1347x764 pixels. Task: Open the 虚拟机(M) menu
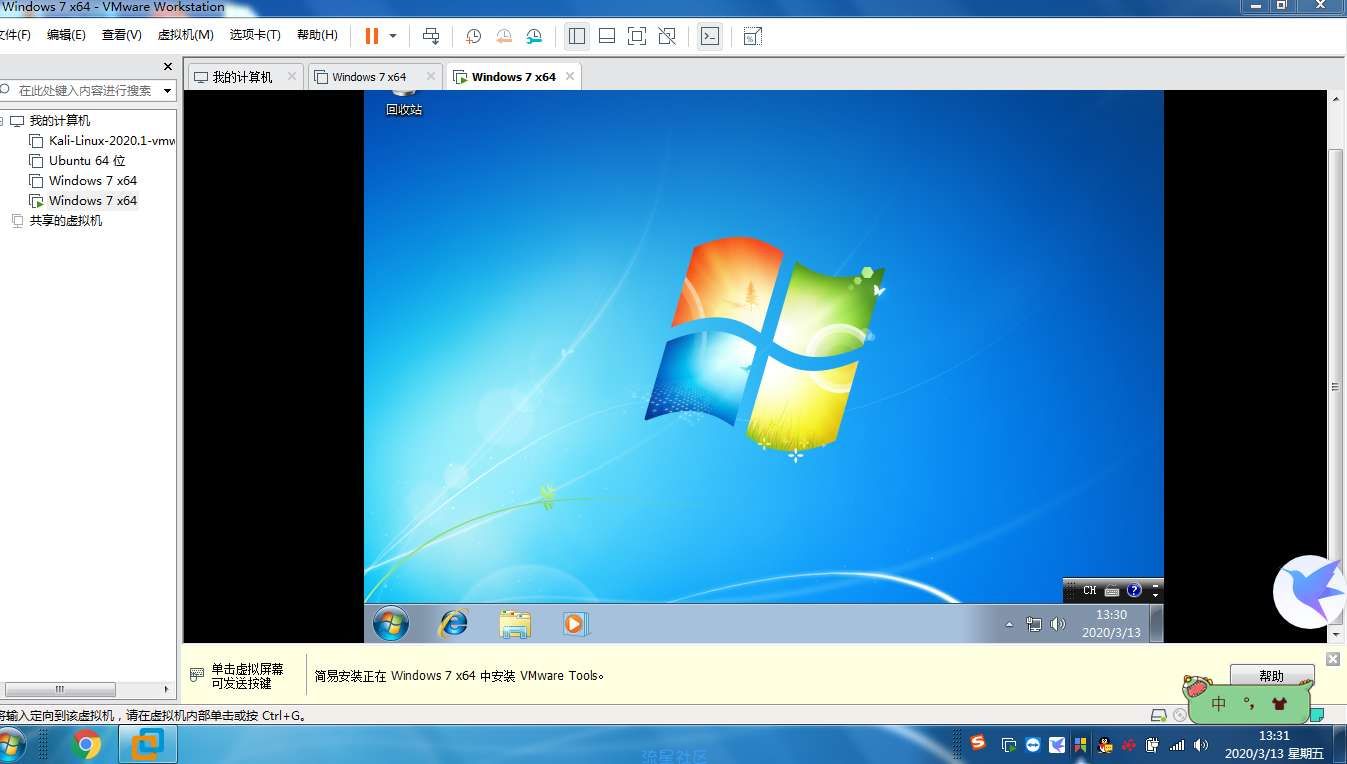click(x=185, y=35)
